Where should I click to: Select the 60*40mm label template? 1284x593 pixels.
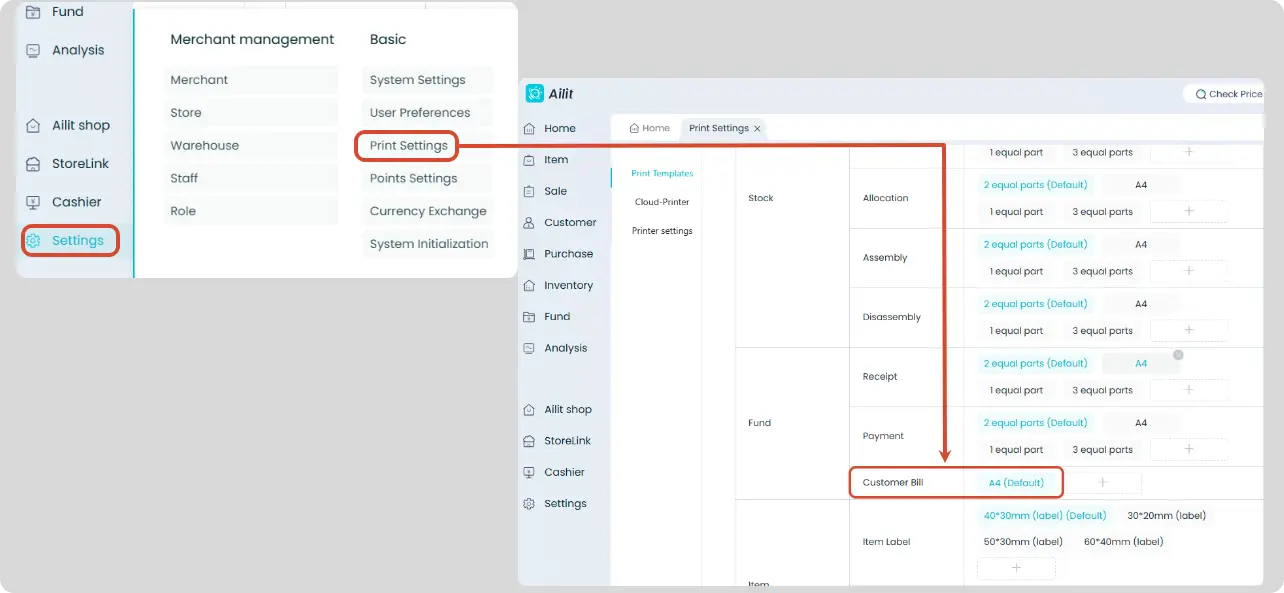[1123, 542]
